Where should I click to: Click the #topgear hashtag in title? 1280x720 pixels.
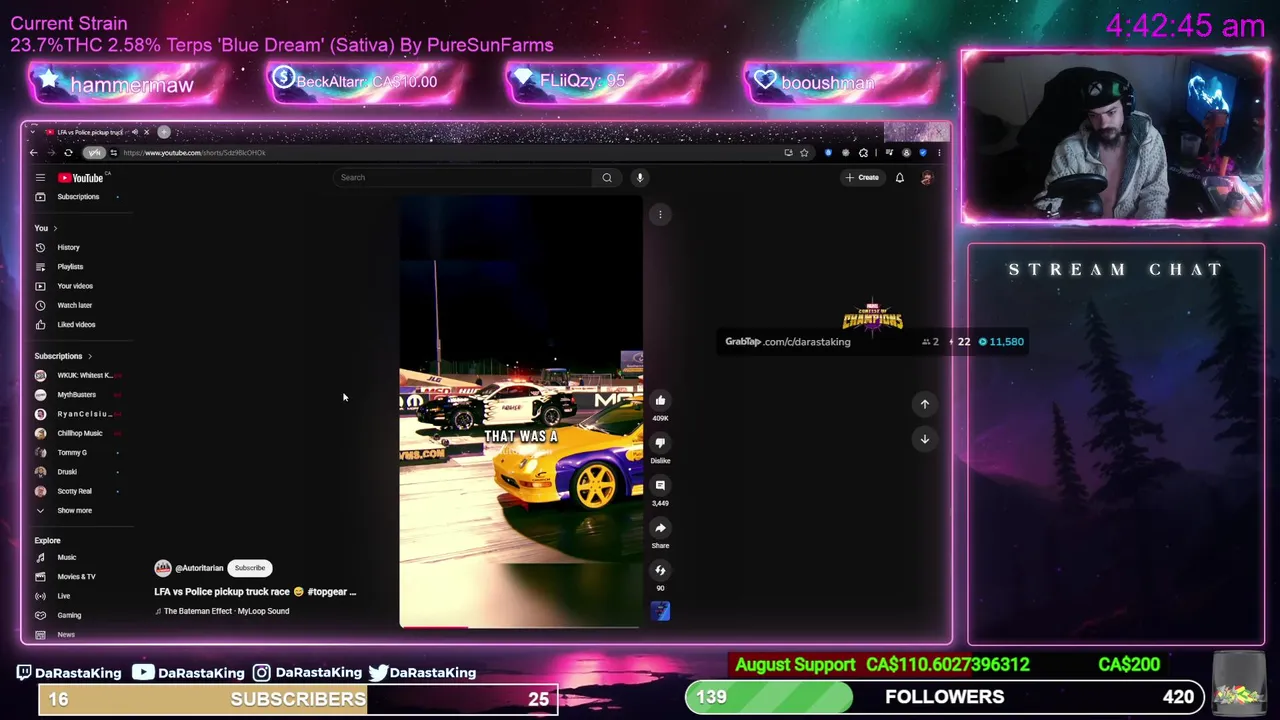tap(327, 592)
